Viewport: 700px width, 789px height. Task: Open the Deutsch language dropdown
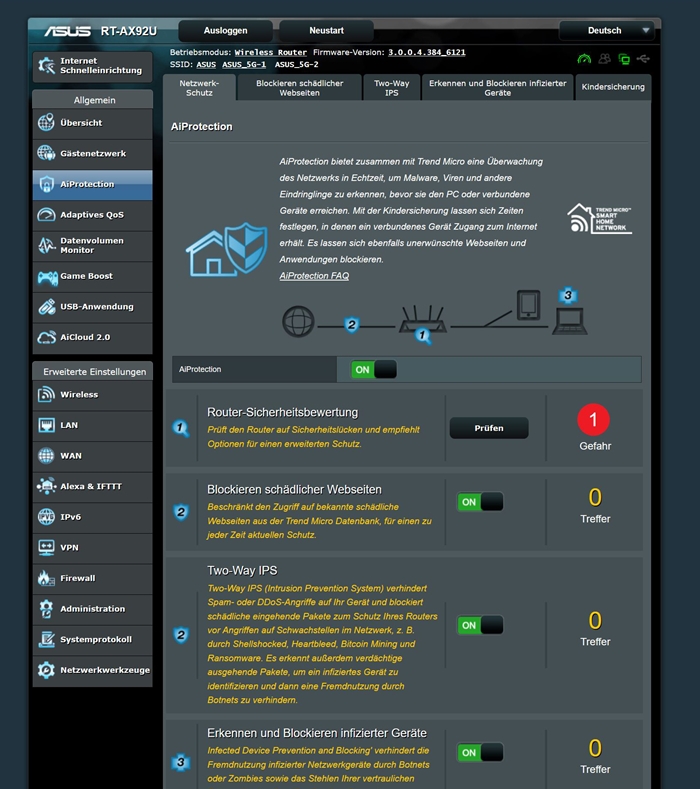[607, 31]
